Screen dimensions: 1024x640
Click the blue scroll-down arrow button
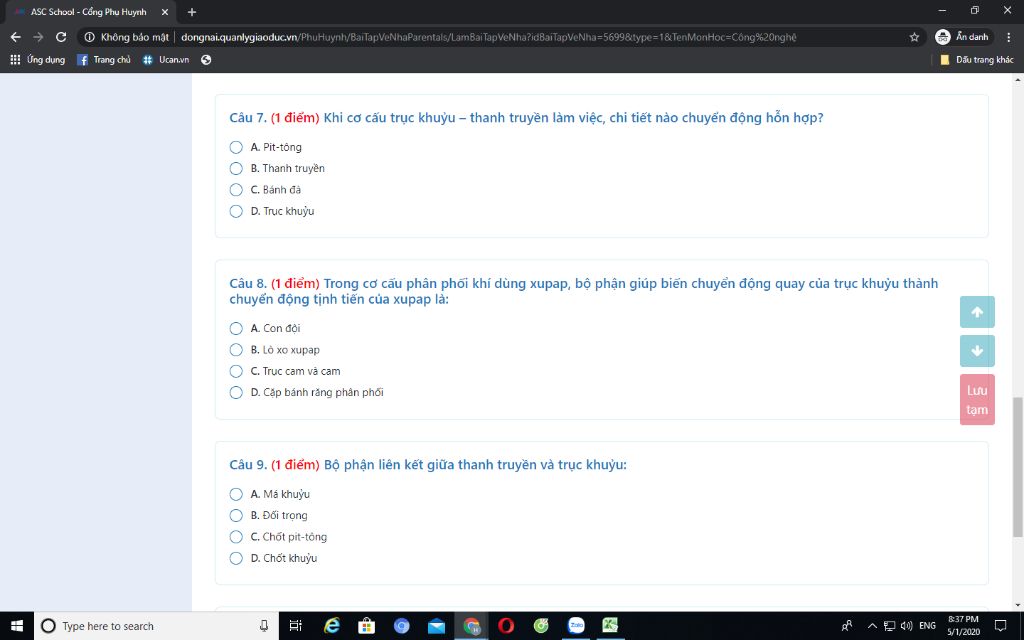pos(977,351)
